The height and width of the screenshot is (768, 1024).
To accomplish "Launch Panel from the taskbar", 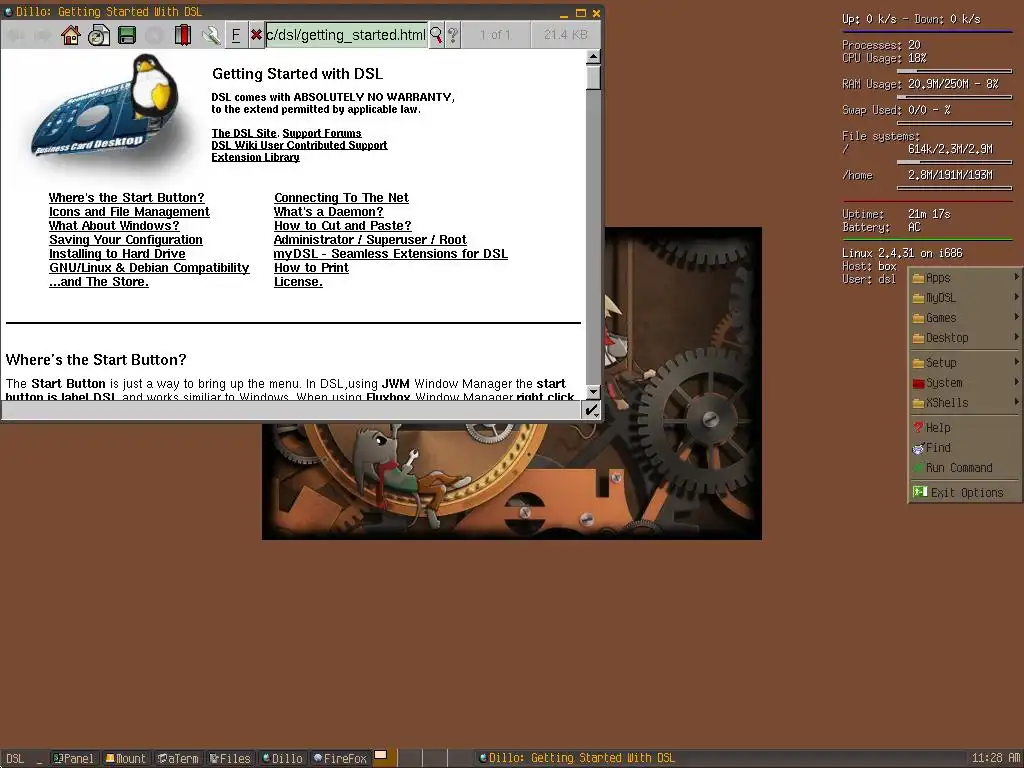I will [x=74, y=758].
